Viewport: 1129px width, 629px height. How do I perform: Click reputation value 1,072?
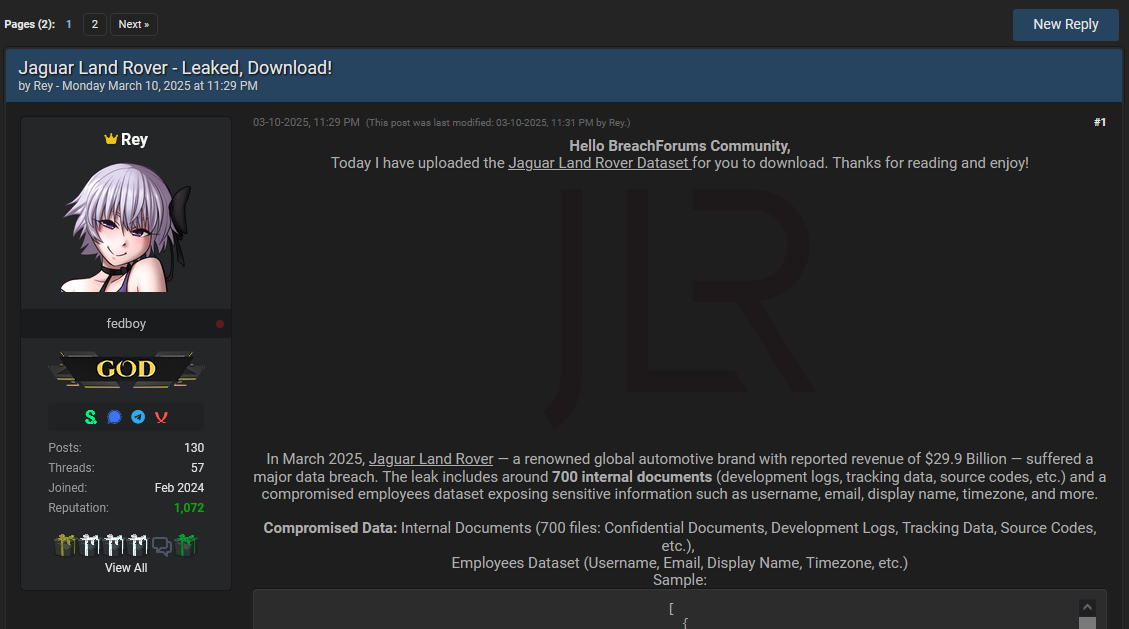189,508
